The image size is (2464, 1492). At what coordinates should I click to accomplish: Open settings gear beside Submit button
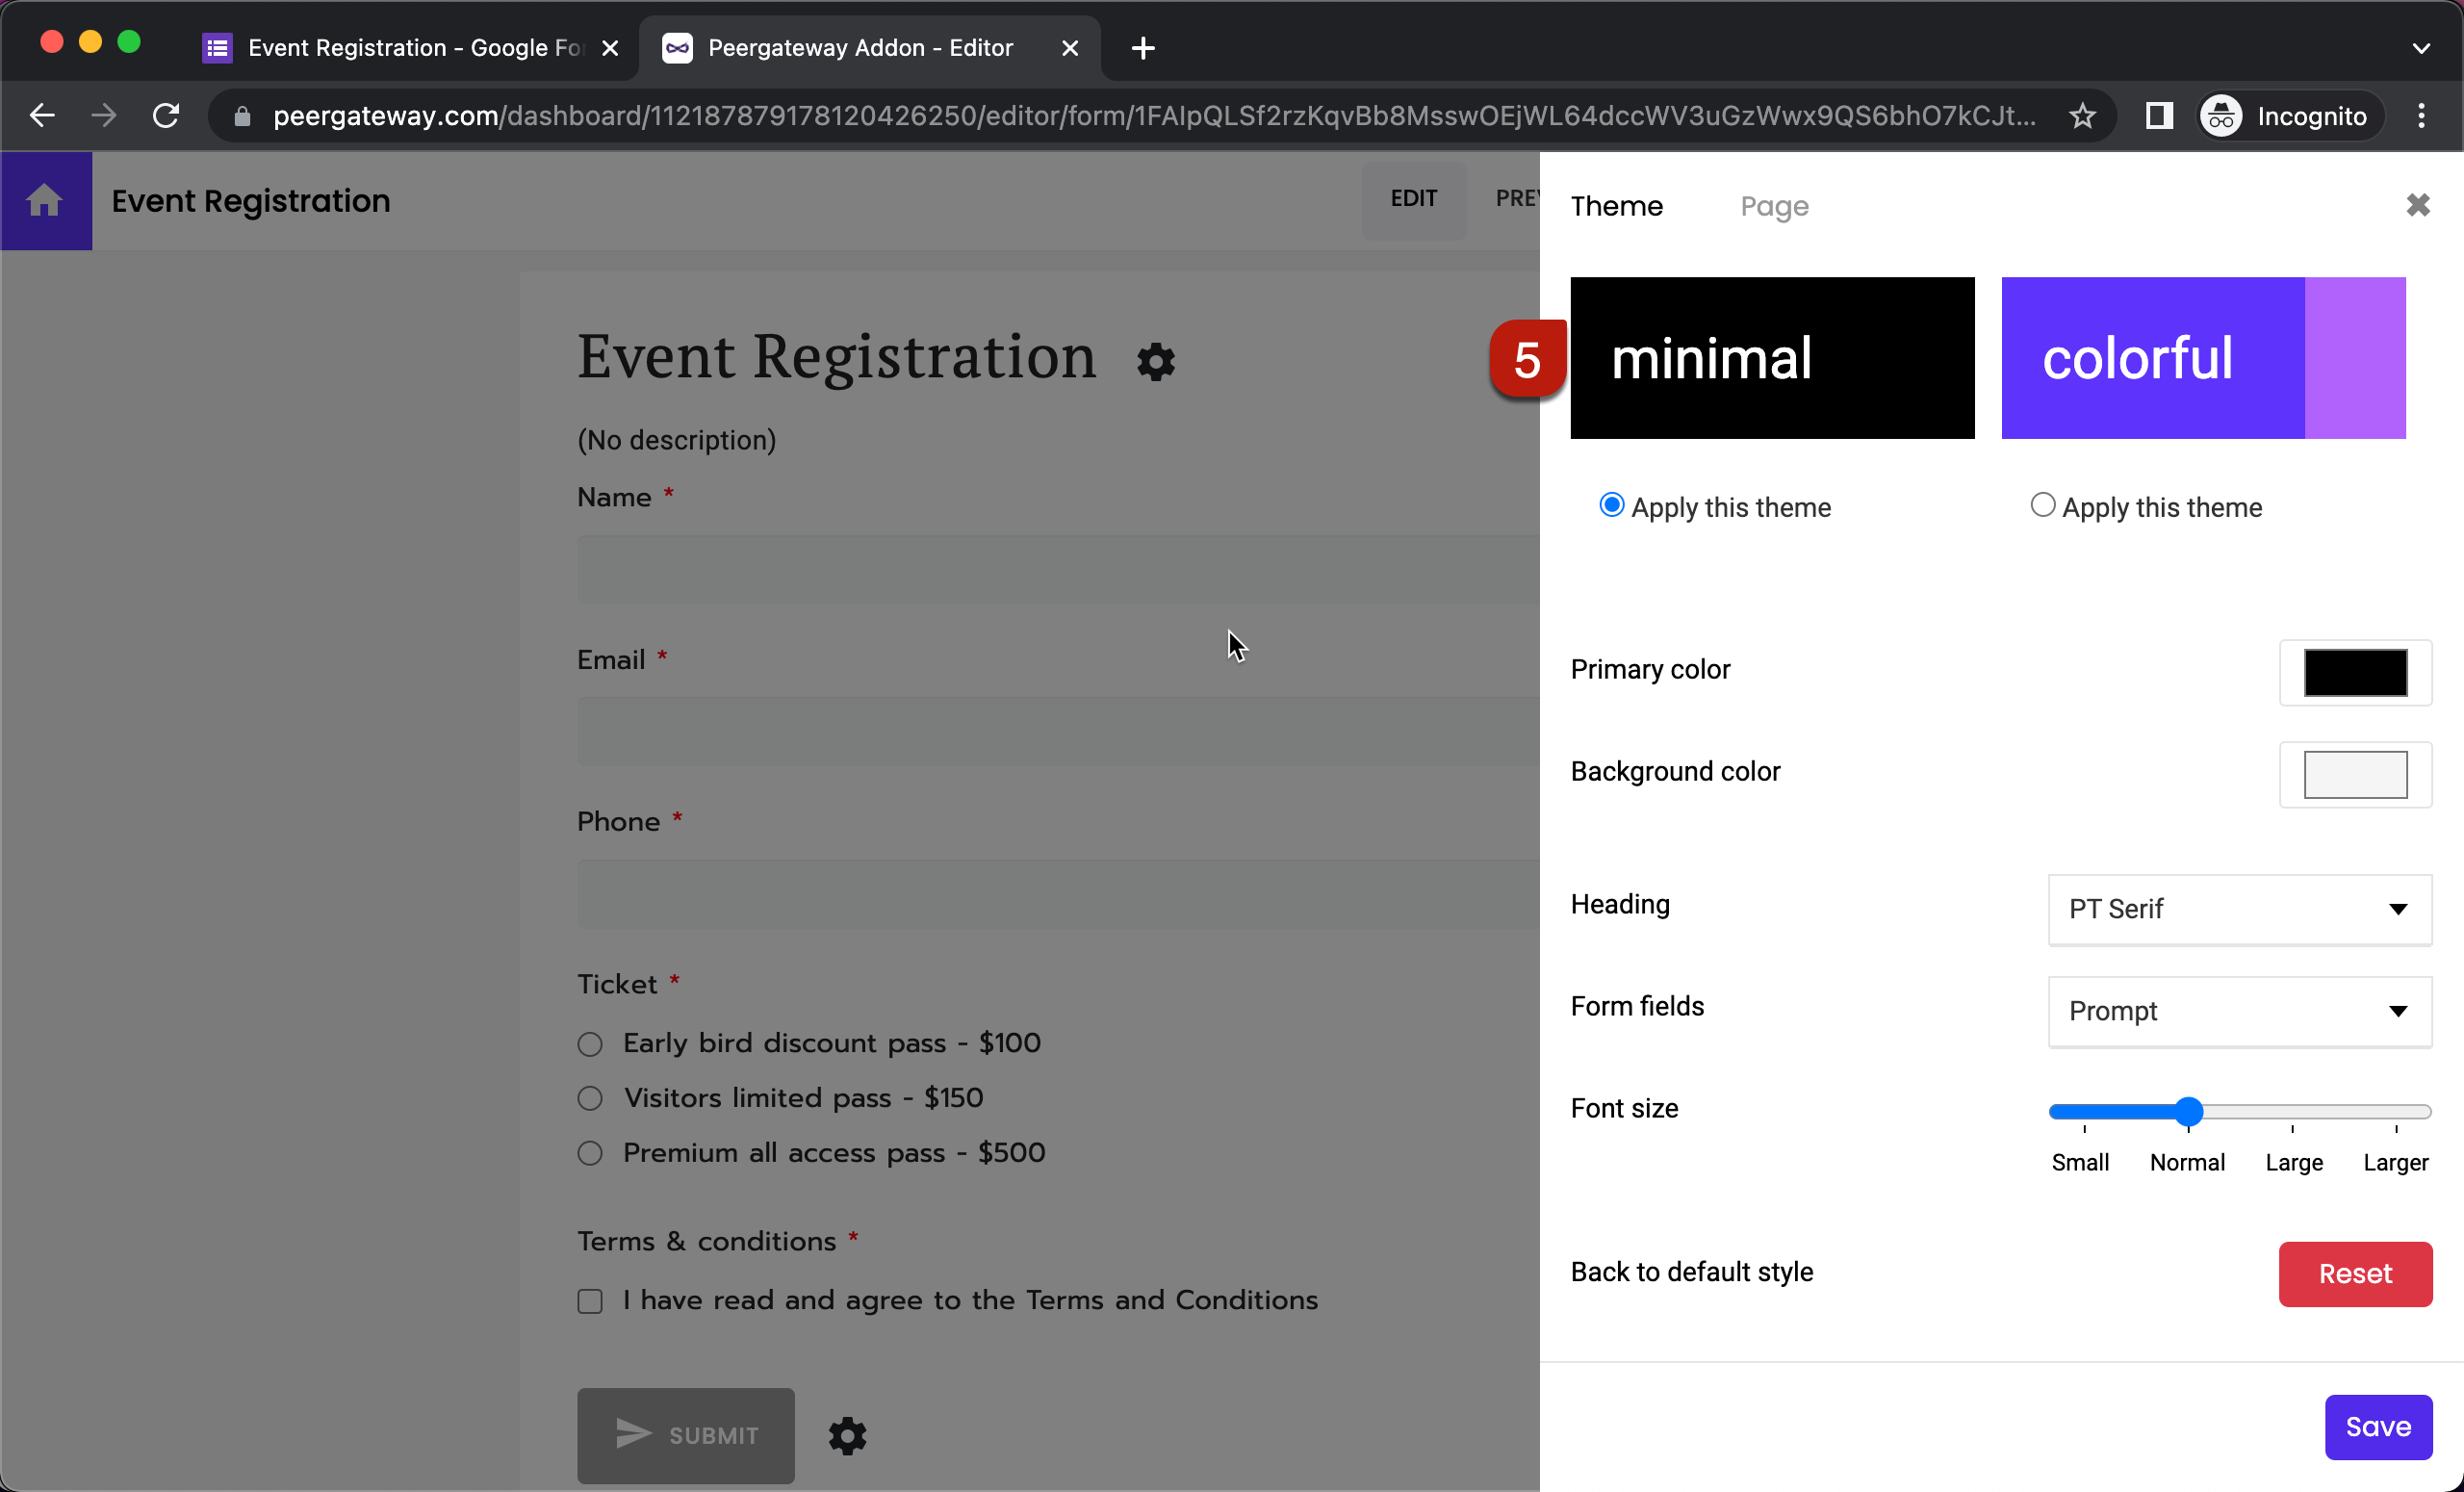coord(847,1435)
